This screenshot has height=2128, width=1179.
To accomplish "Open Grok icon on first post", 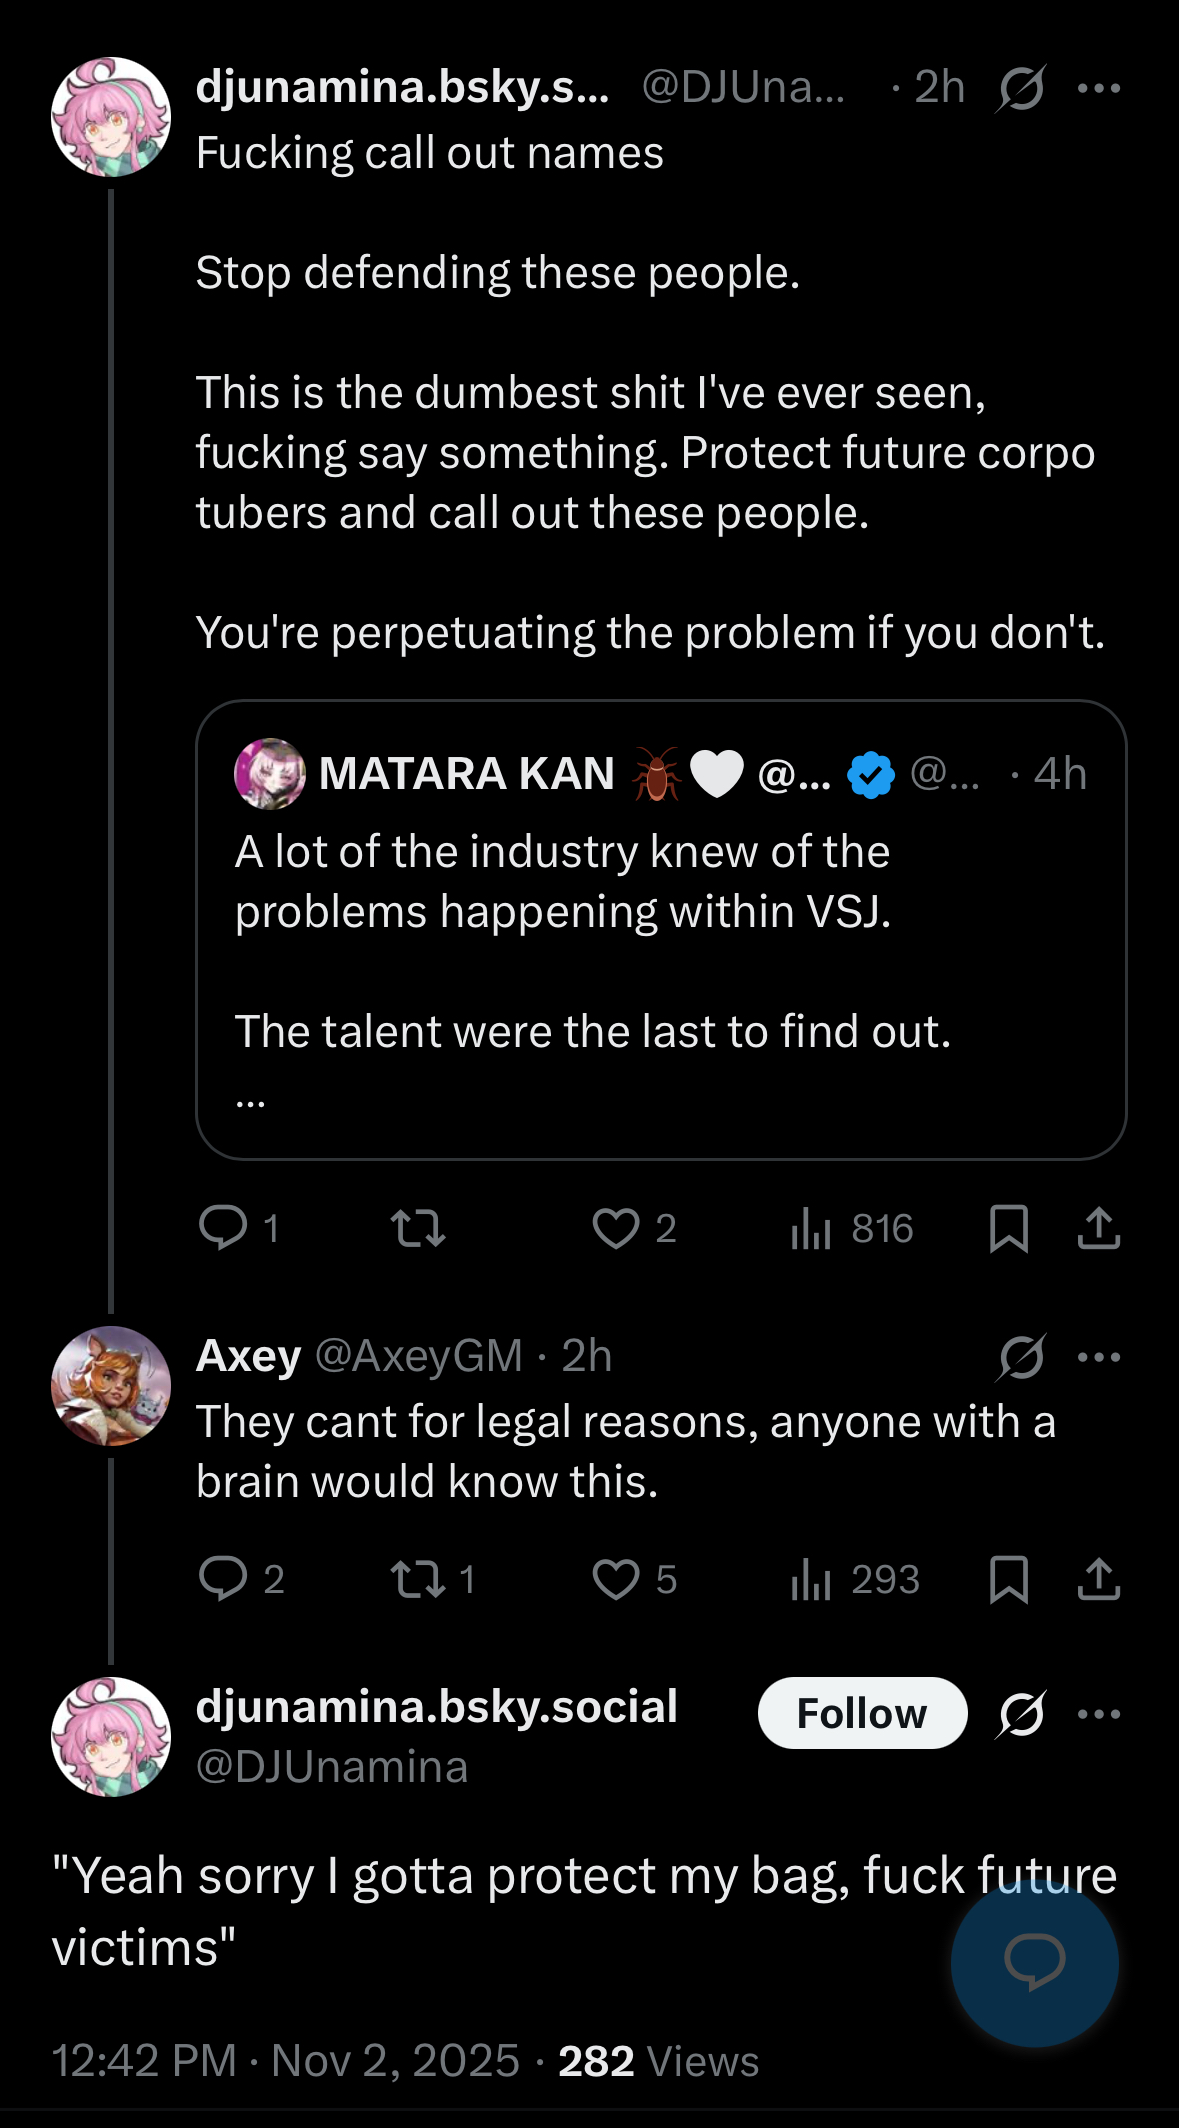I will click(1021, 88).
